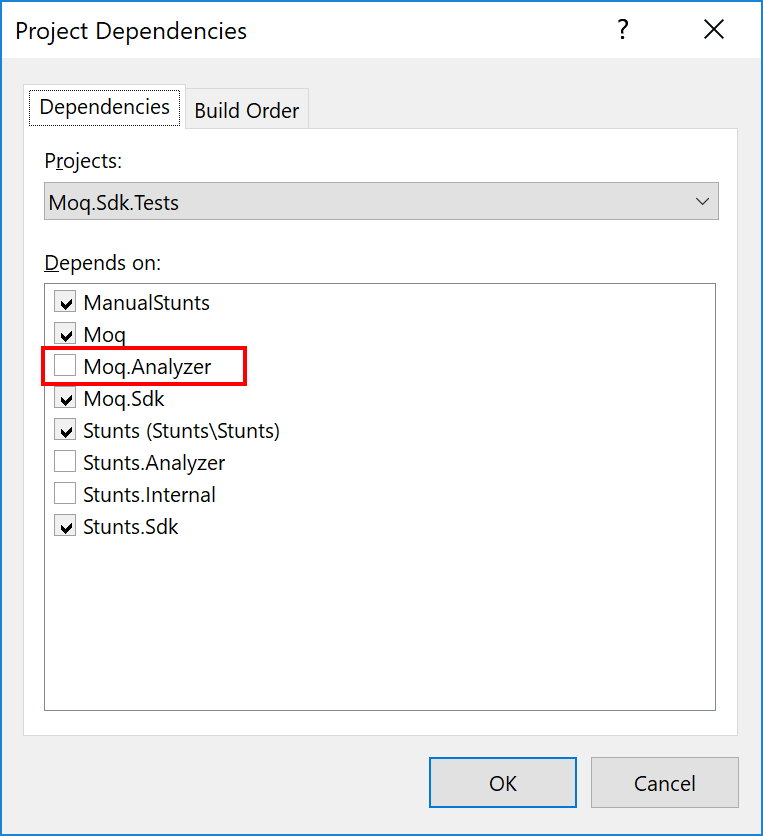Screen dimensions: 763x836
Task: Select the Dependencies tab
Action: [105, 107]
